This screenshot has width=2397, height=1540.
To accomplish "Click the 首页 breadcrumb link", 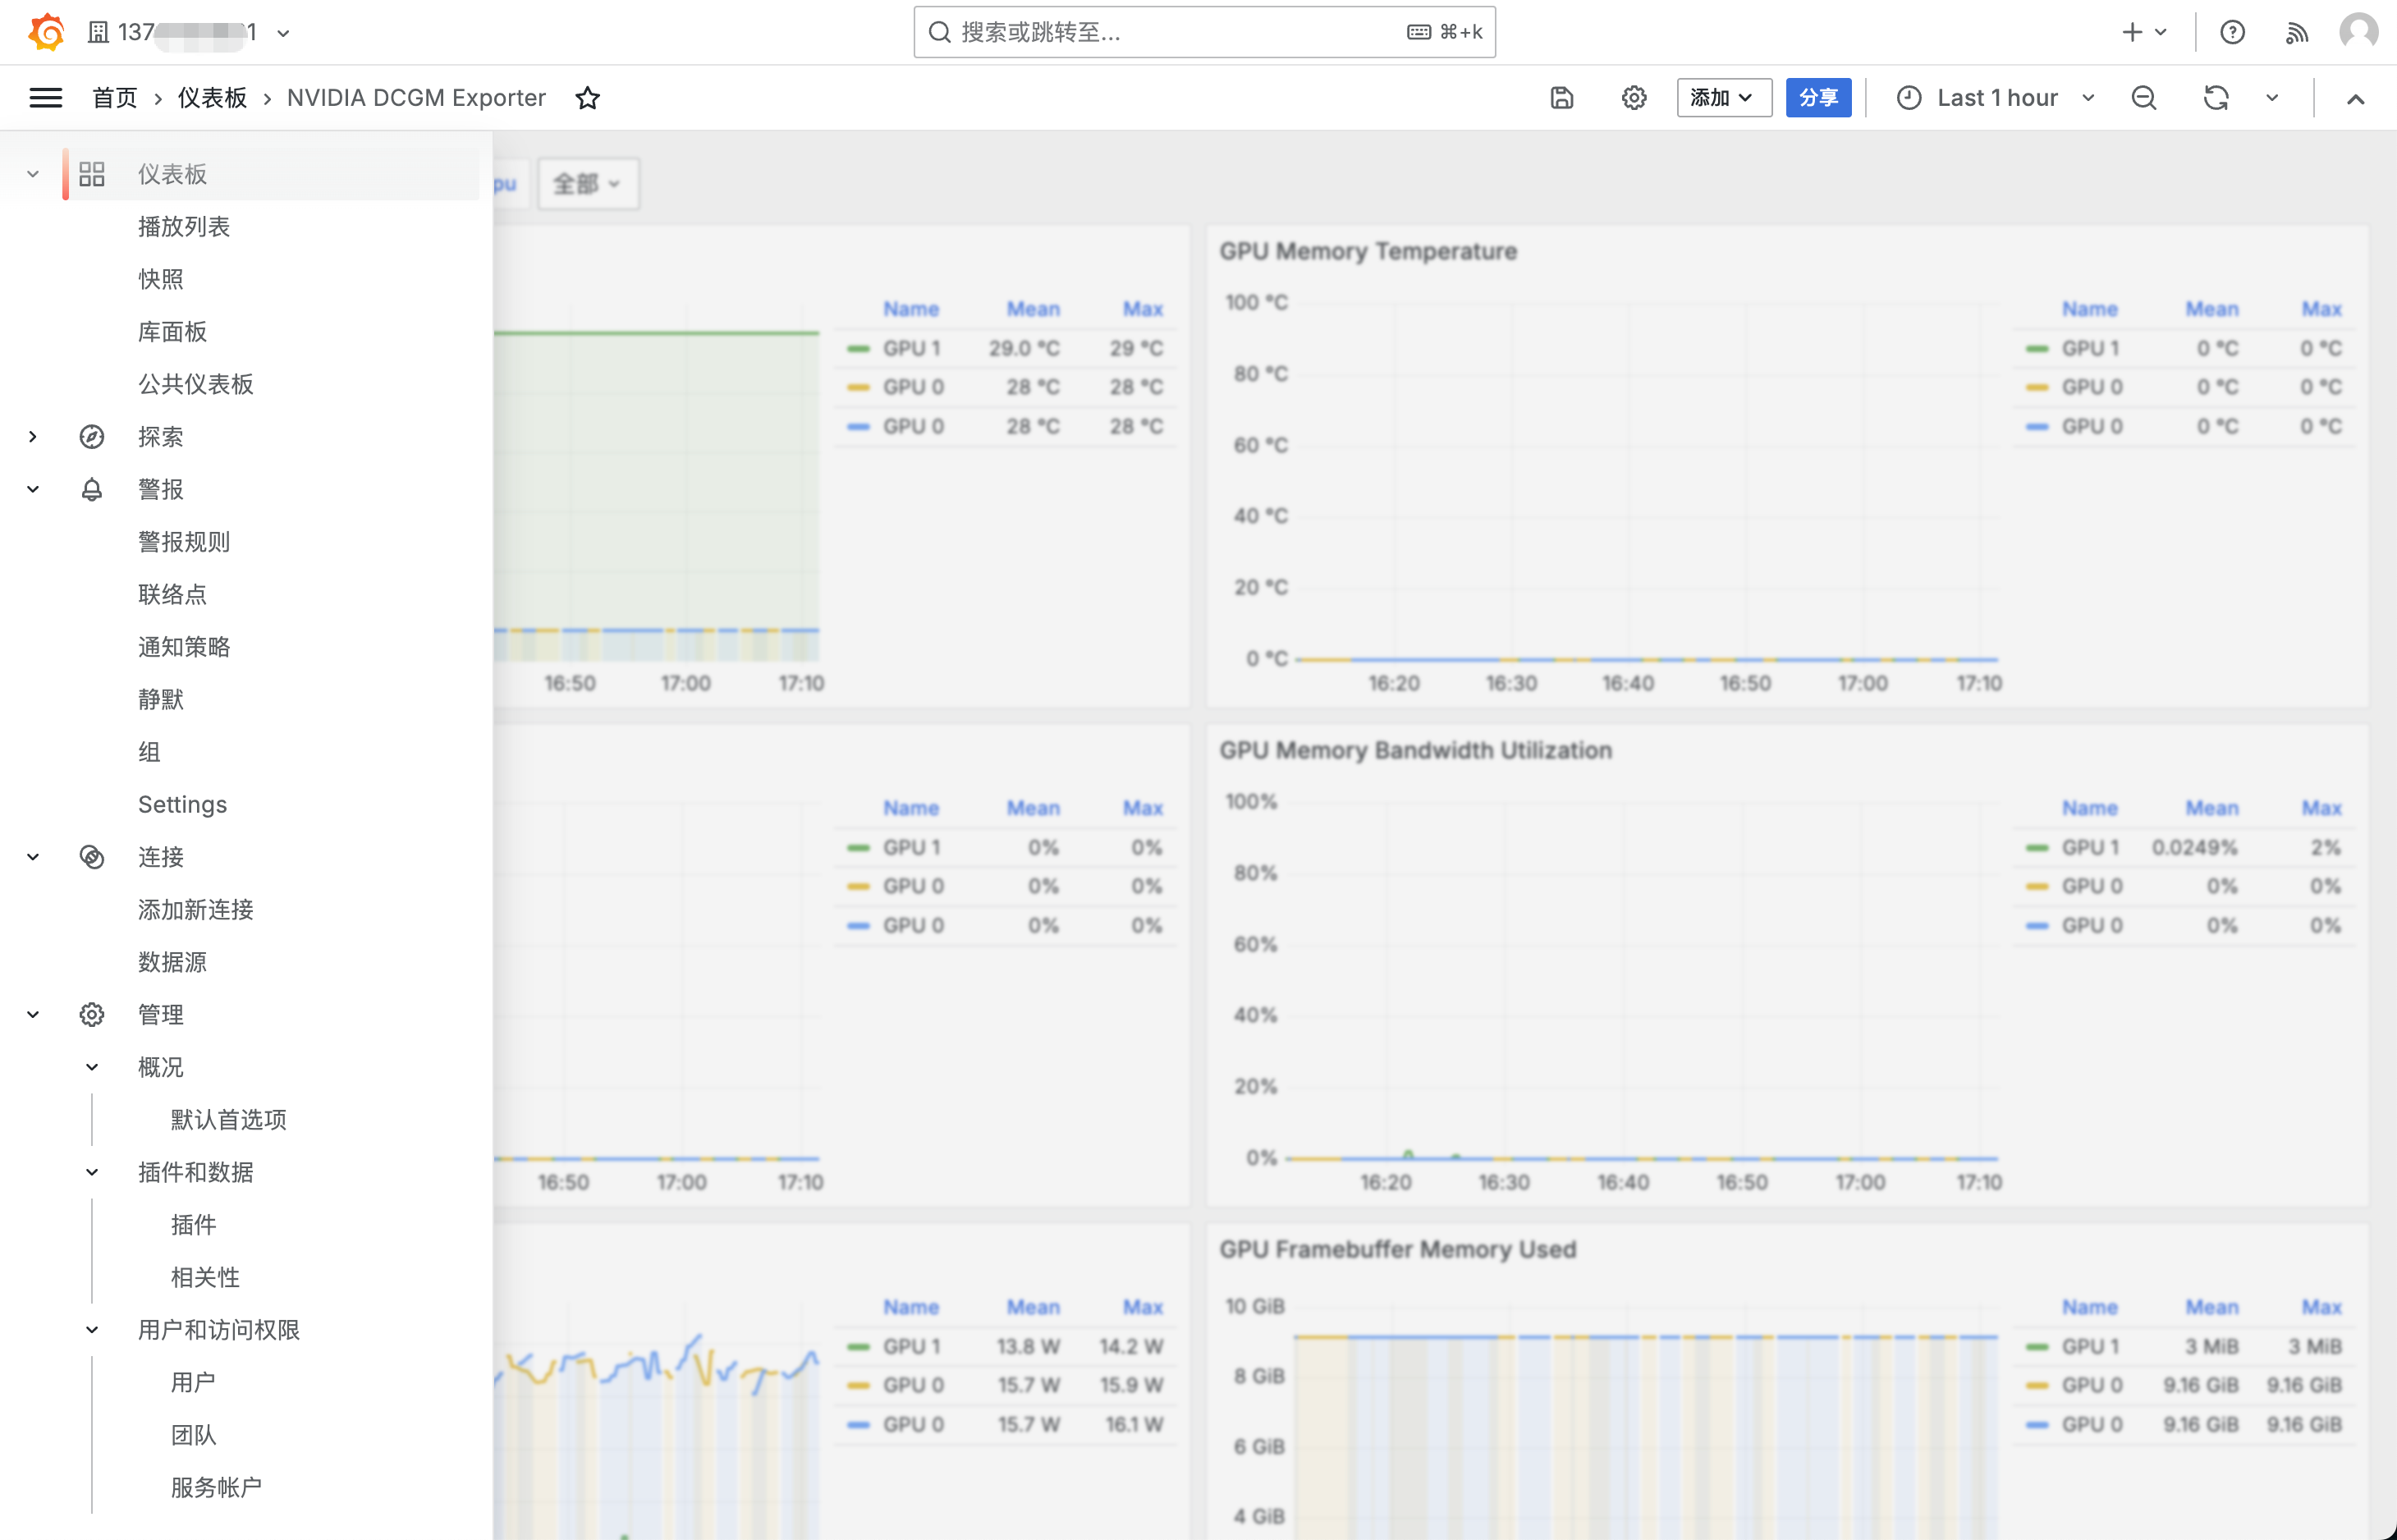I will coord(115,98).
